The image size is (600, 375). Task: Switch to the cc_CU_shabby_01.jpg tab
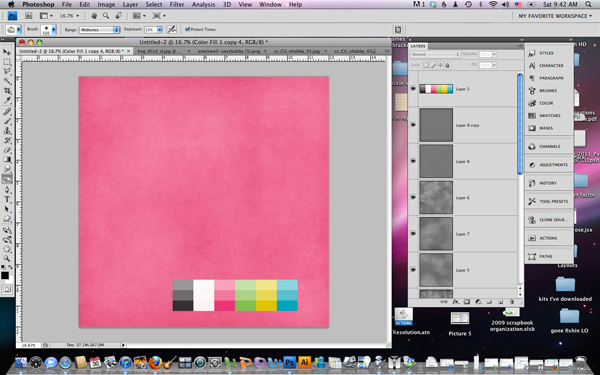298,51
